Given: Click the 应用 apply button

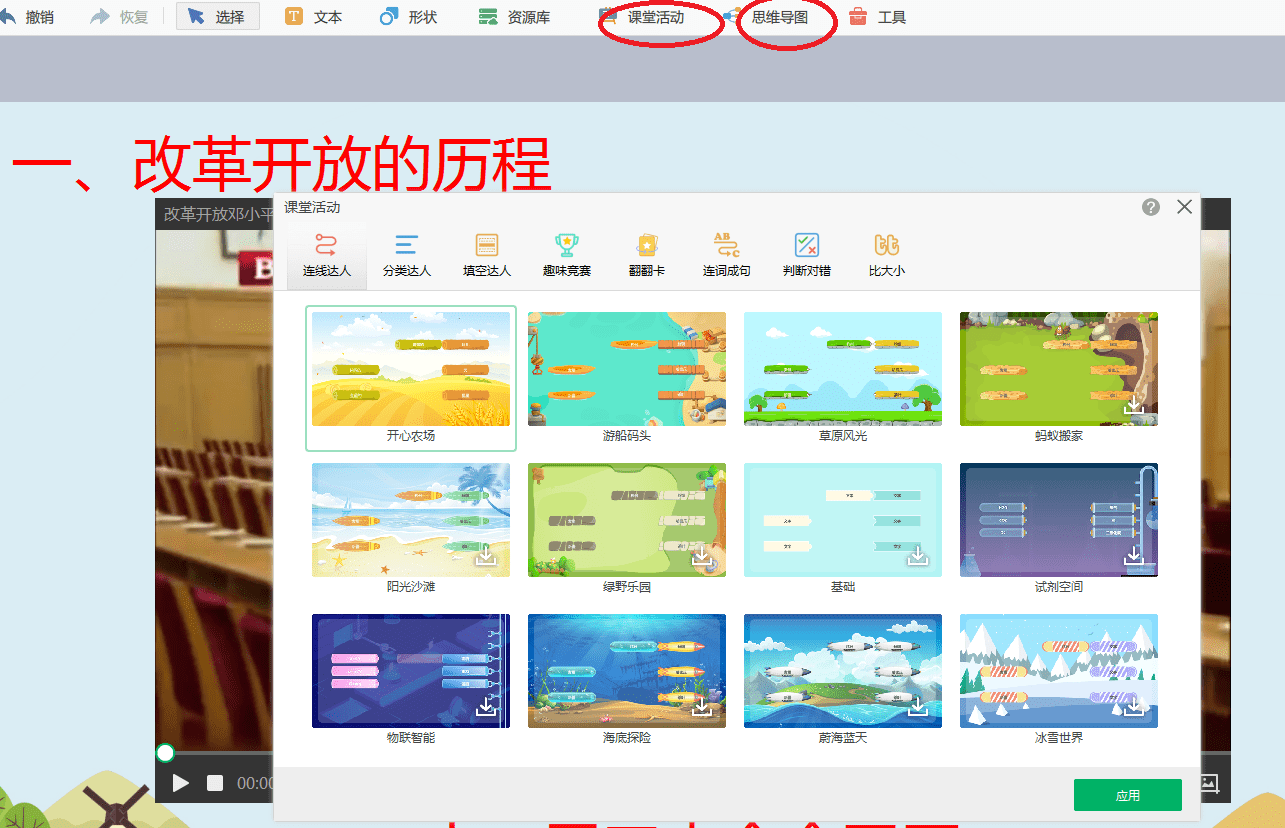Looking at the screenshot, I should coord(1128,795).
